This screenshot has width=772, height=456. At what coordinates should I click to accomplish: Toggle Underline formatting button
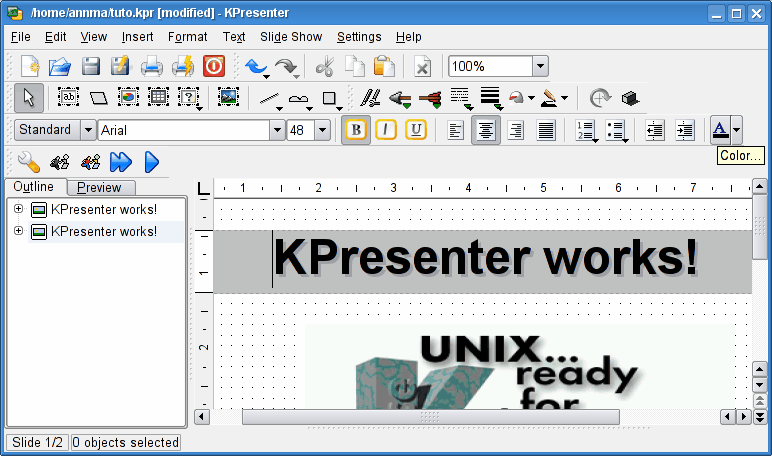[x=416, y=130]
